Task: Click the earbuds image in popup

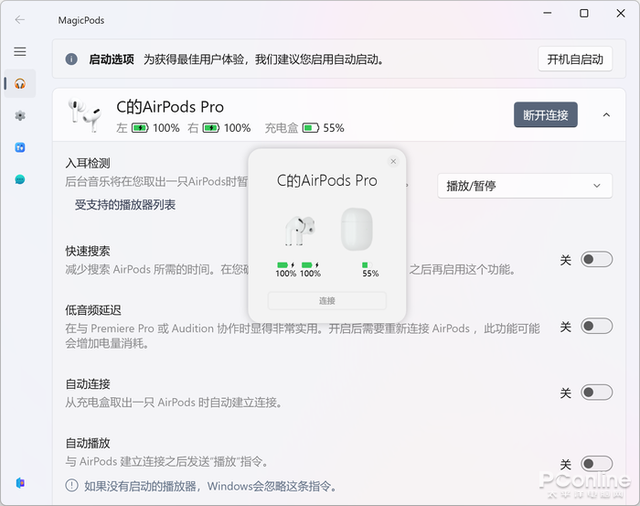Action: (x=300, y=231)
